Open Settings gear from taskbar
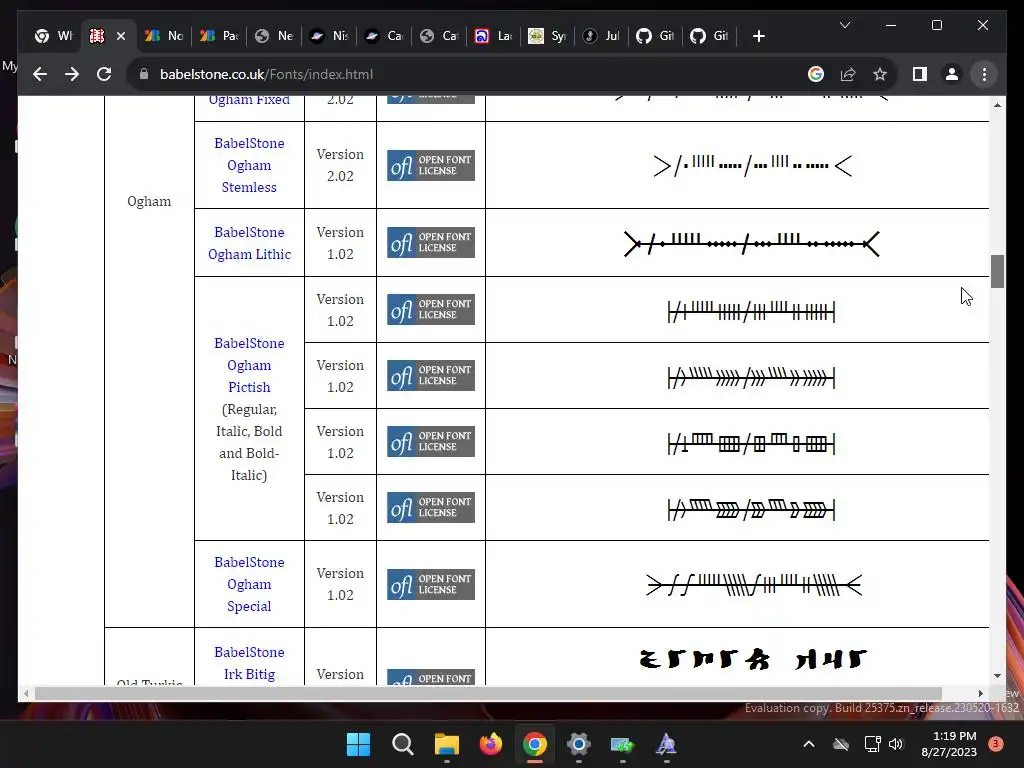The image size is (1024, 768). point(579,744)
